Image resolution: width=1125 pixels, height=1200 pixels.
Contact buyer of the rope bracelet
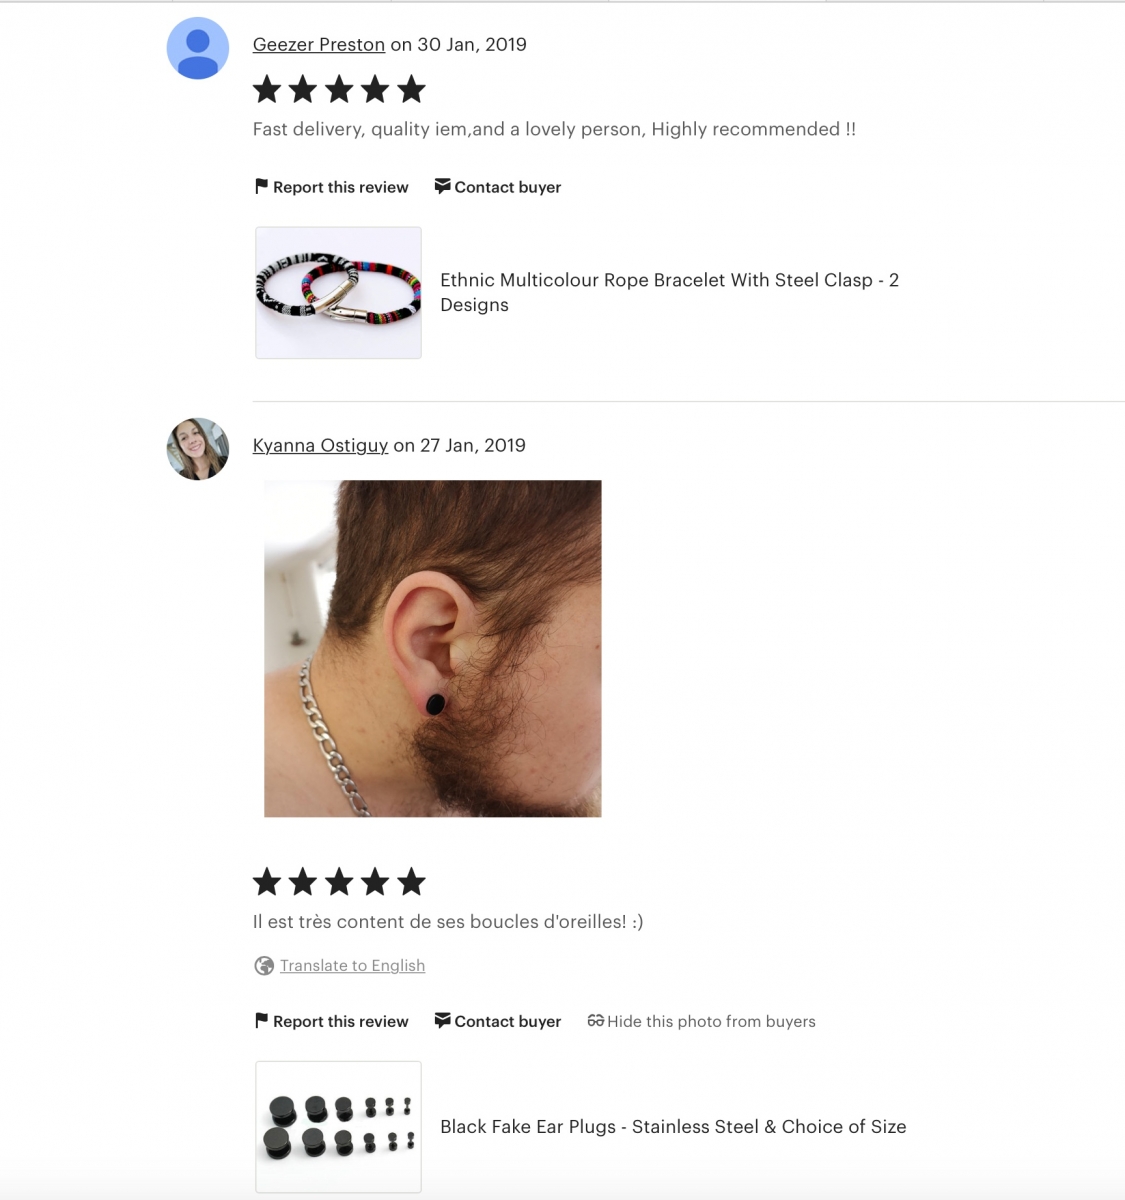point(498,187)
